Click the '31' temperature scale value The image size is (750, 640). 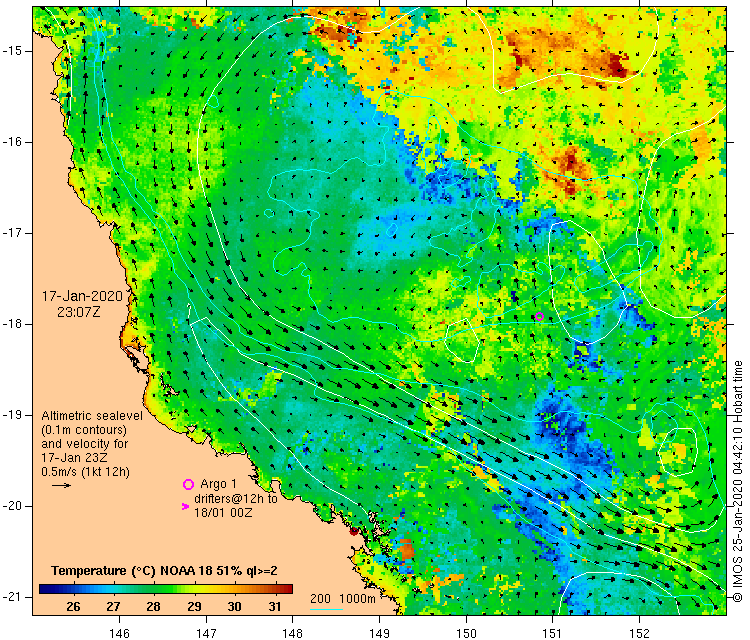(275, 607)
